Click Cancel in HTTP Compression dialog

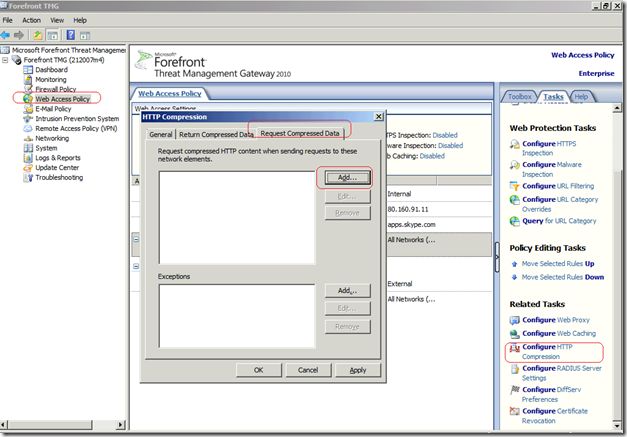coord(308,370)
